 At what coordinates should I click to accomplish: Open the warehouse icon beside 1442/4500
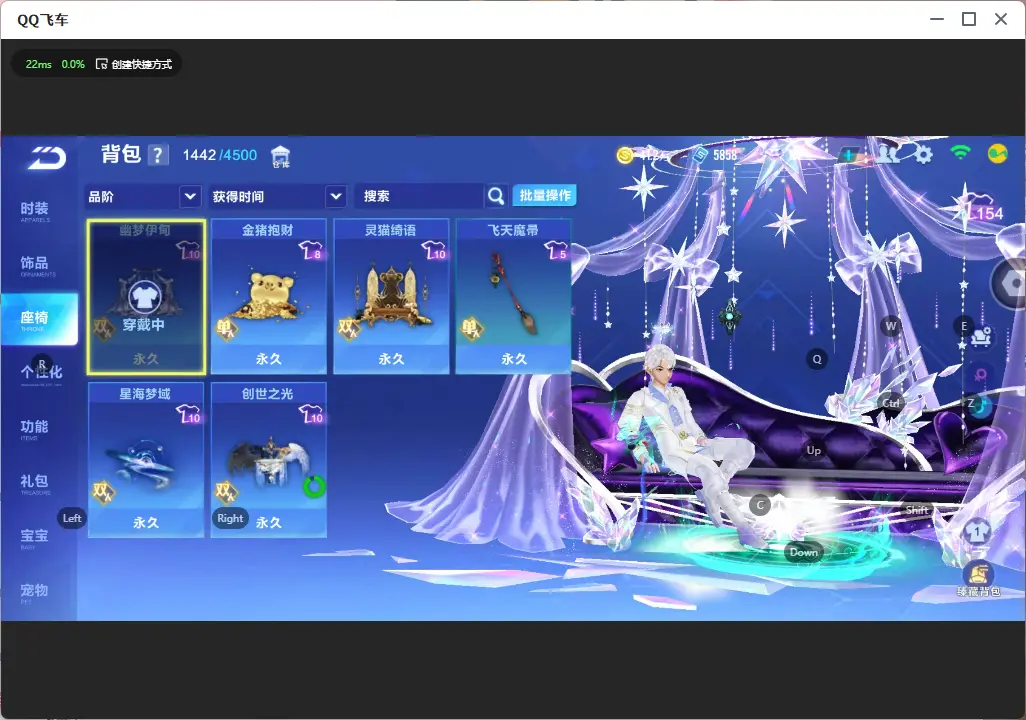281,156
